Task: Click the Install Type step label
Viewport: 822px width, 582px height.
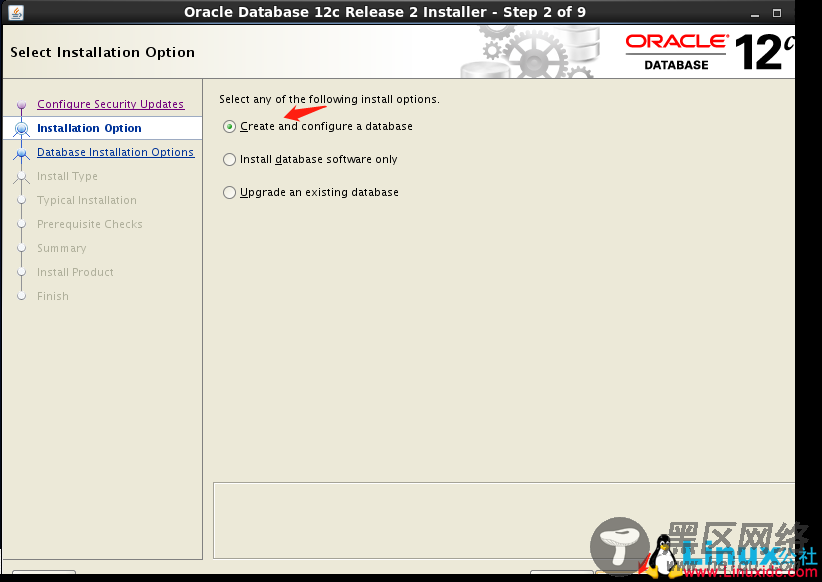Action: tap(67, 176)
